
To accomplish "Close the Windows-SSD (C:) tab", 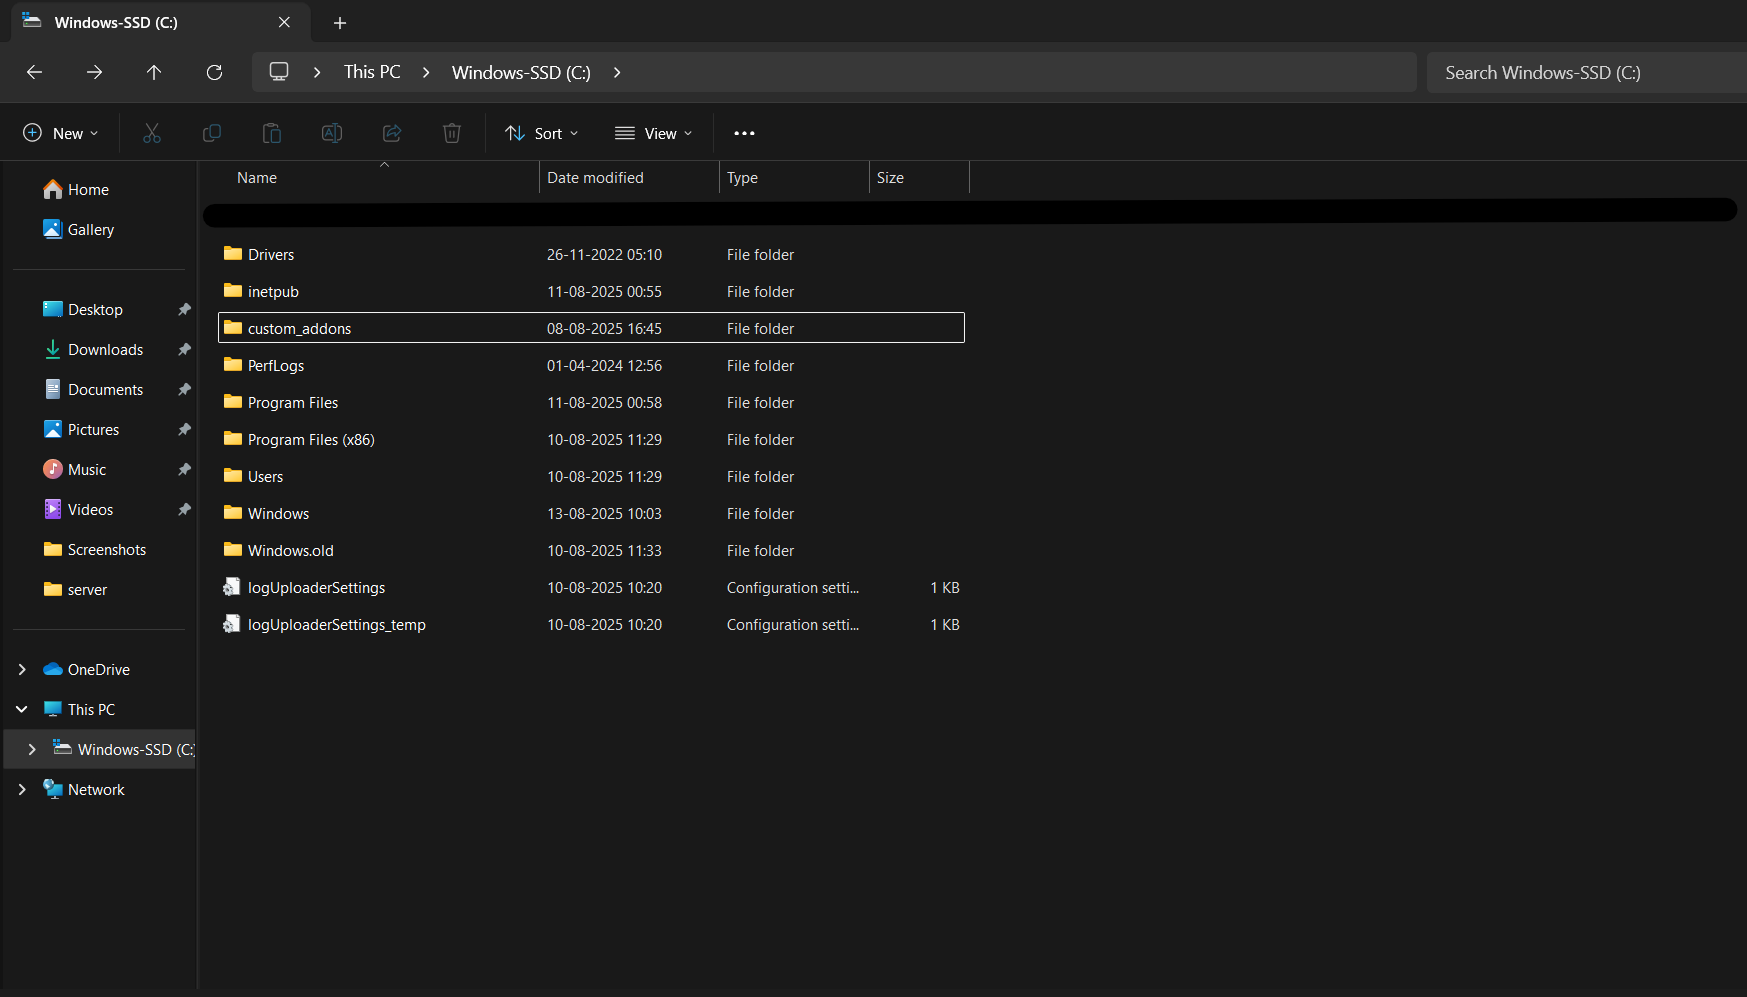I will [x=284, y=22].
